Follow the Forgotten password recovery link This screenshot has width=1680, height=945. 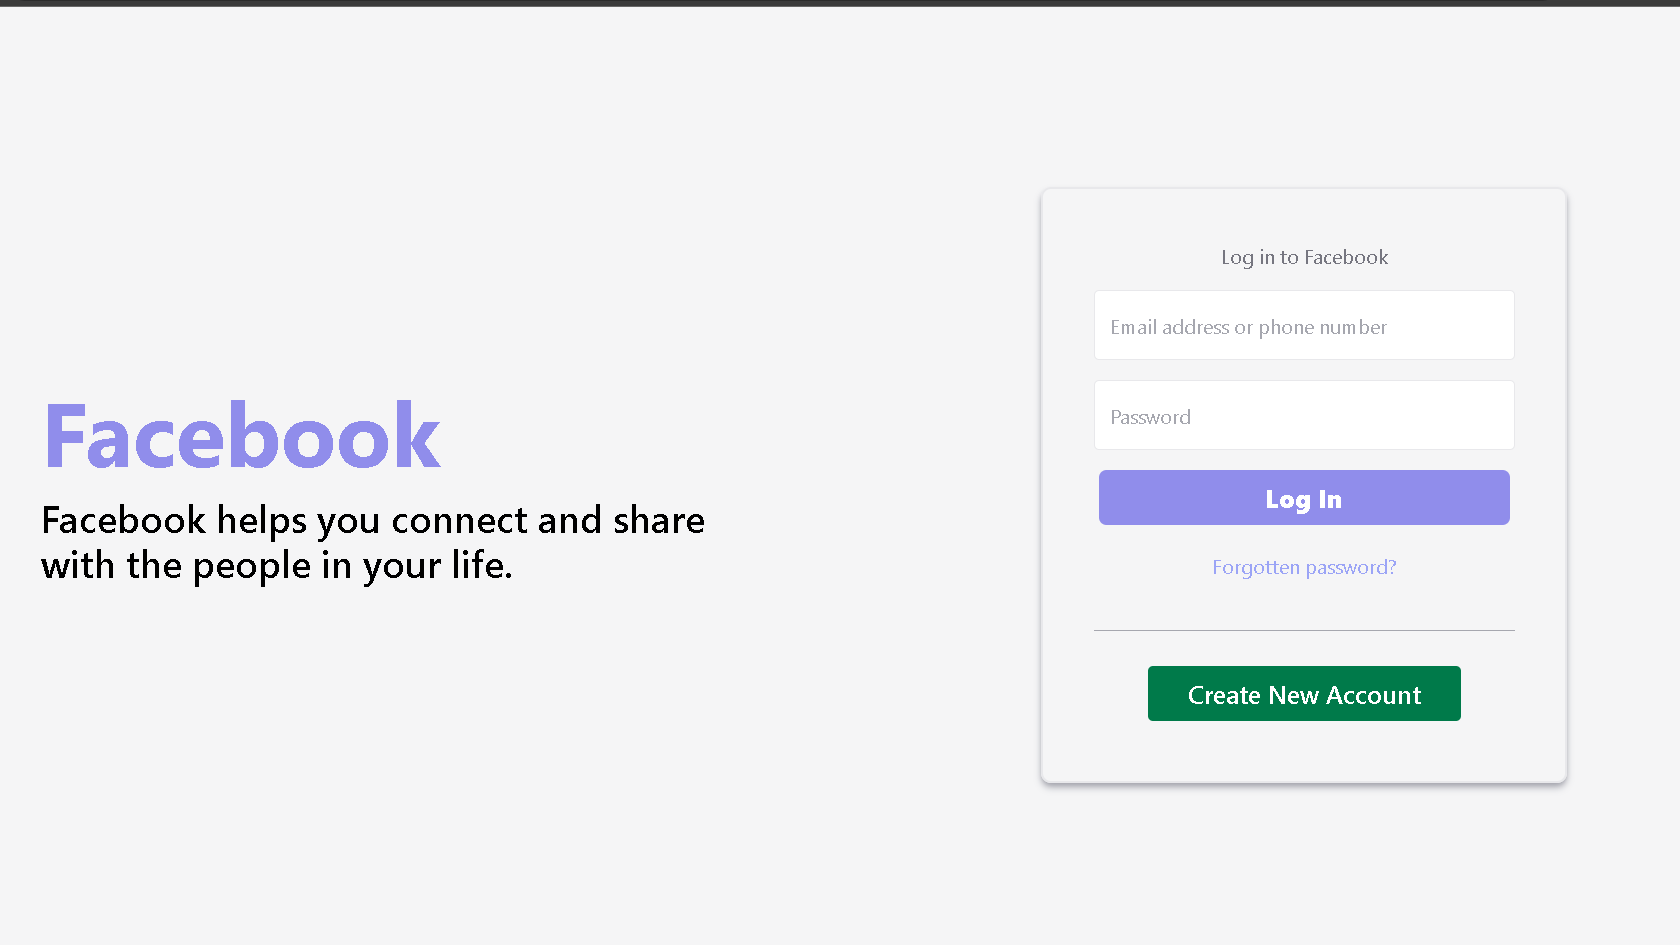click(x=1304, y=567)
